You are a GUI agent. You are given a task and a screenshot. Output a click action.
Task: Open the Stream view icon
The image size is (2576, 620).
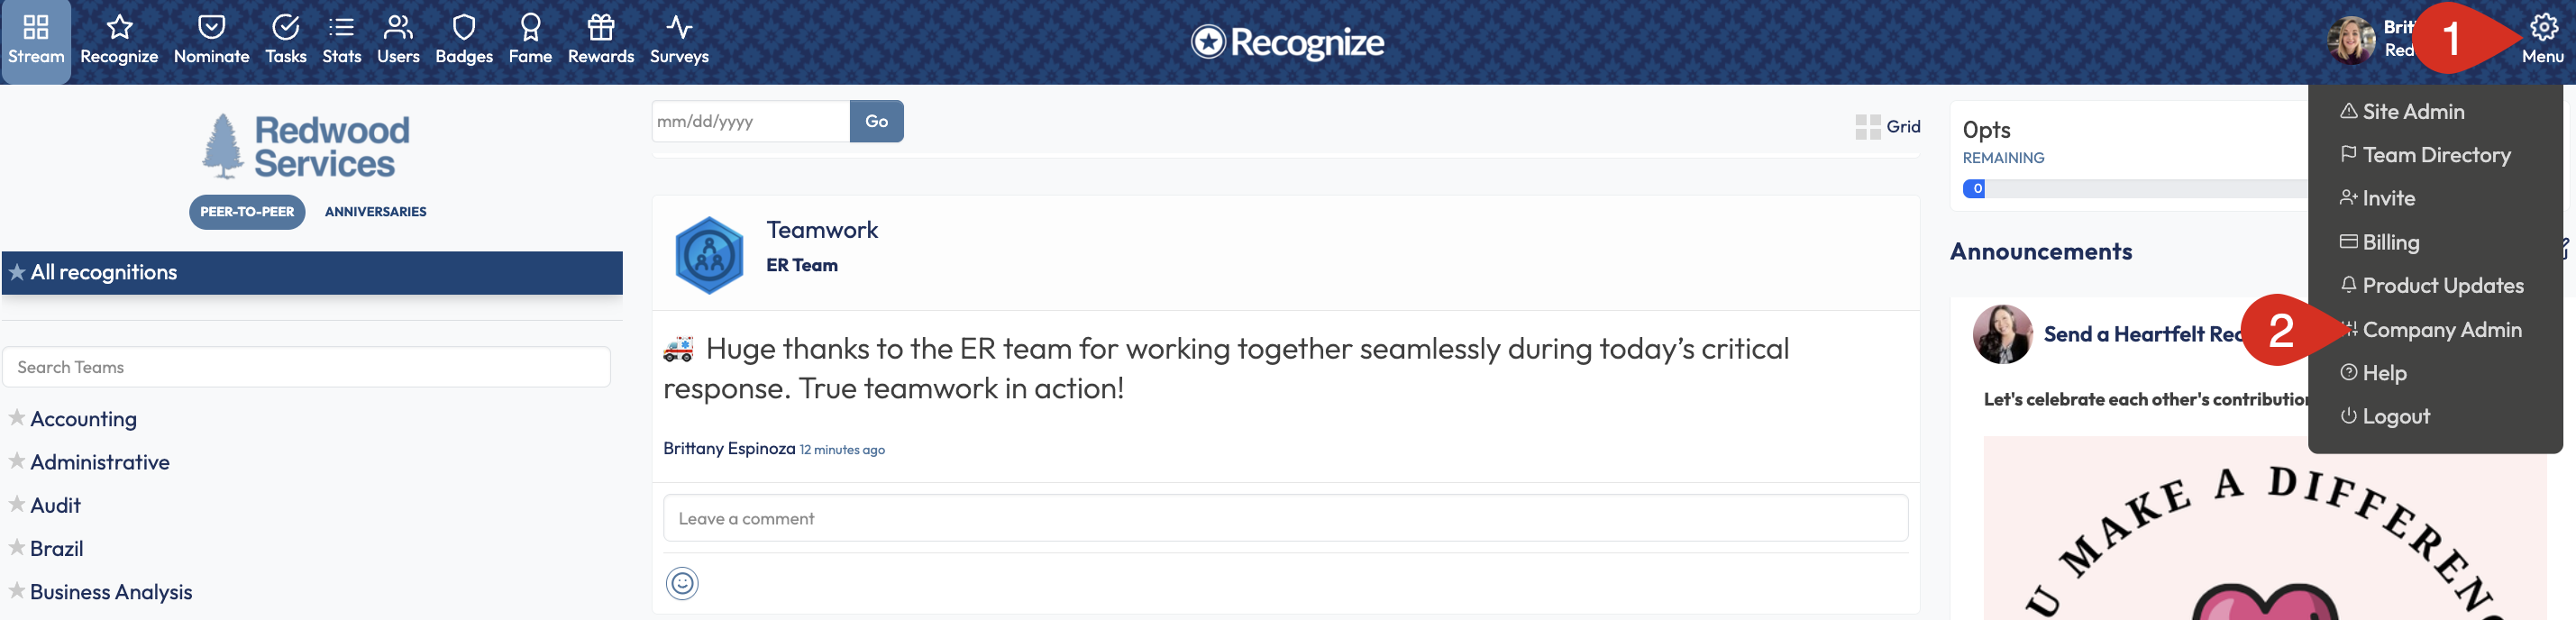36,27
